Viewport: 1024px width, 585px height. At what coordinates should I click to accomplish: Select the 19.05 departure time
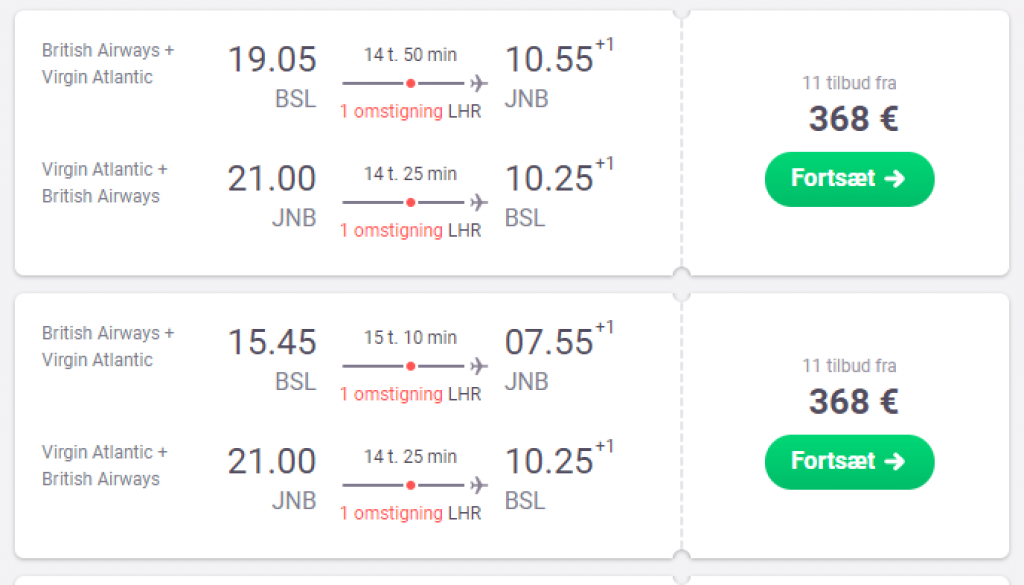tap(271, 60)
